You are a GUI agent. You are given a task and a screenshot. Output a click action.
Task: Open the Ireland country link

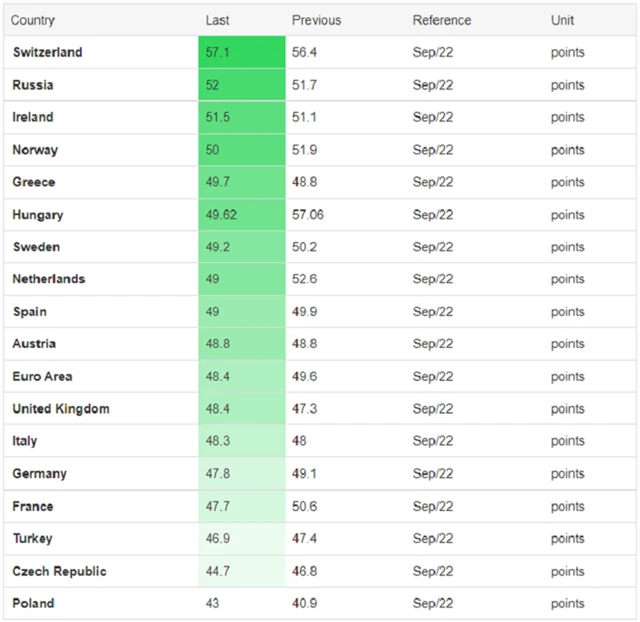click(x=33, y=117)
